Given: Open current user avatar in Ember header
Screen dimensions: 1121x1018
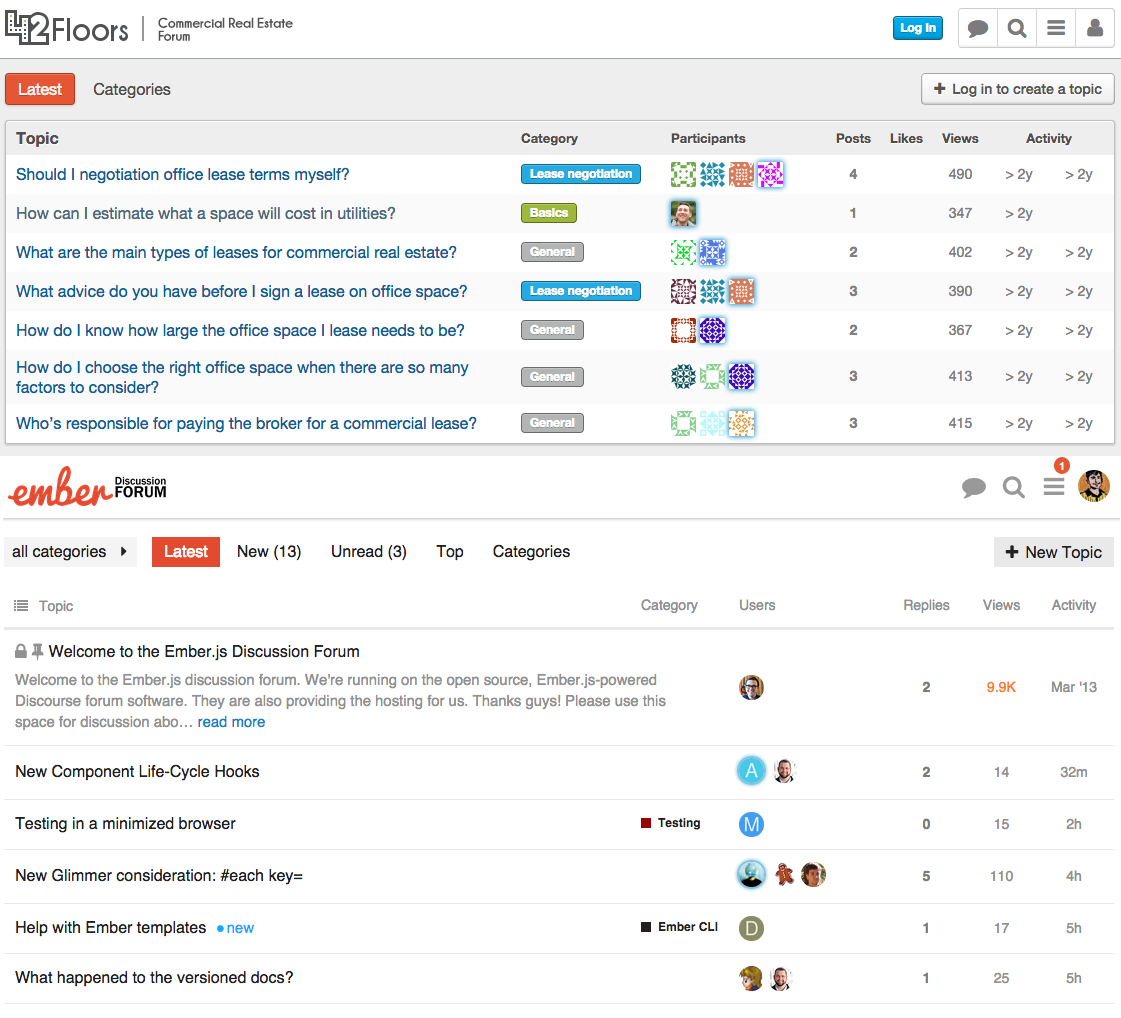Looking at the screenshot, I should click(x=1093, y=486).
